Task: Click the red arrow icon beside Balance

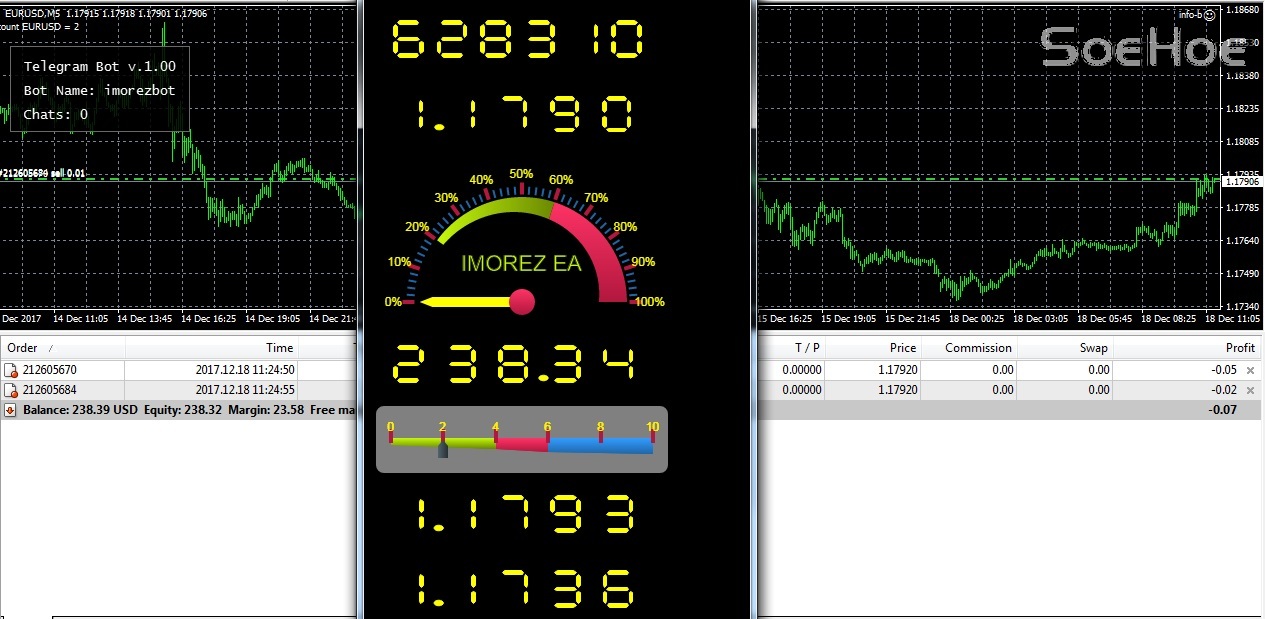Action: (10, 410)
